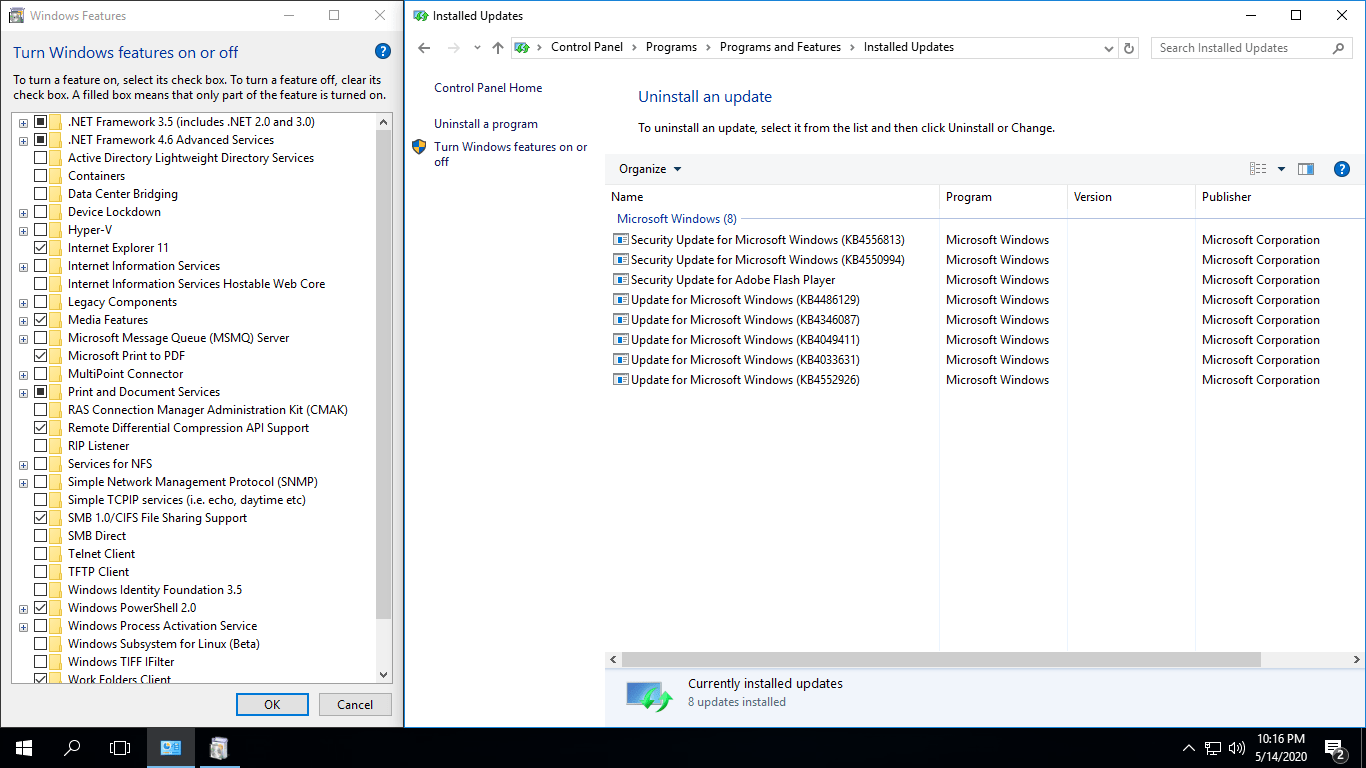Click the Control Panel taskbar icon

point(171,747)
